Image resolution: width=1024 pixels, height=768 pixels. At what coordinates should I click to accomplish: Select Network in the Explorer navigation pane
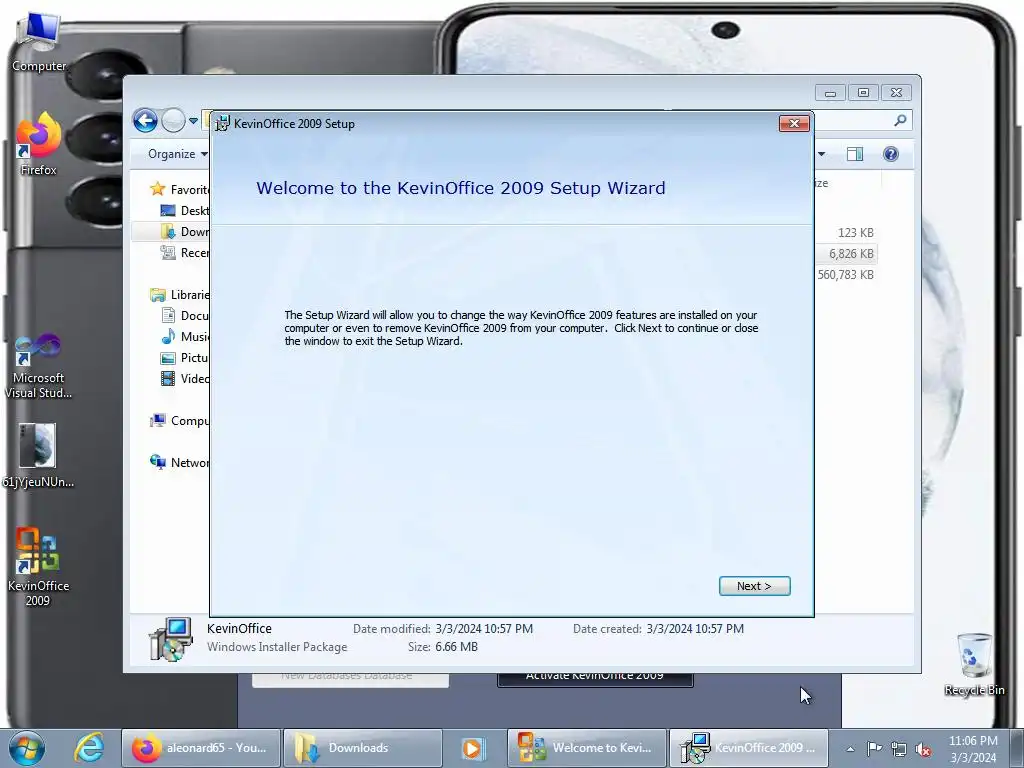click(x=180, y=462)
